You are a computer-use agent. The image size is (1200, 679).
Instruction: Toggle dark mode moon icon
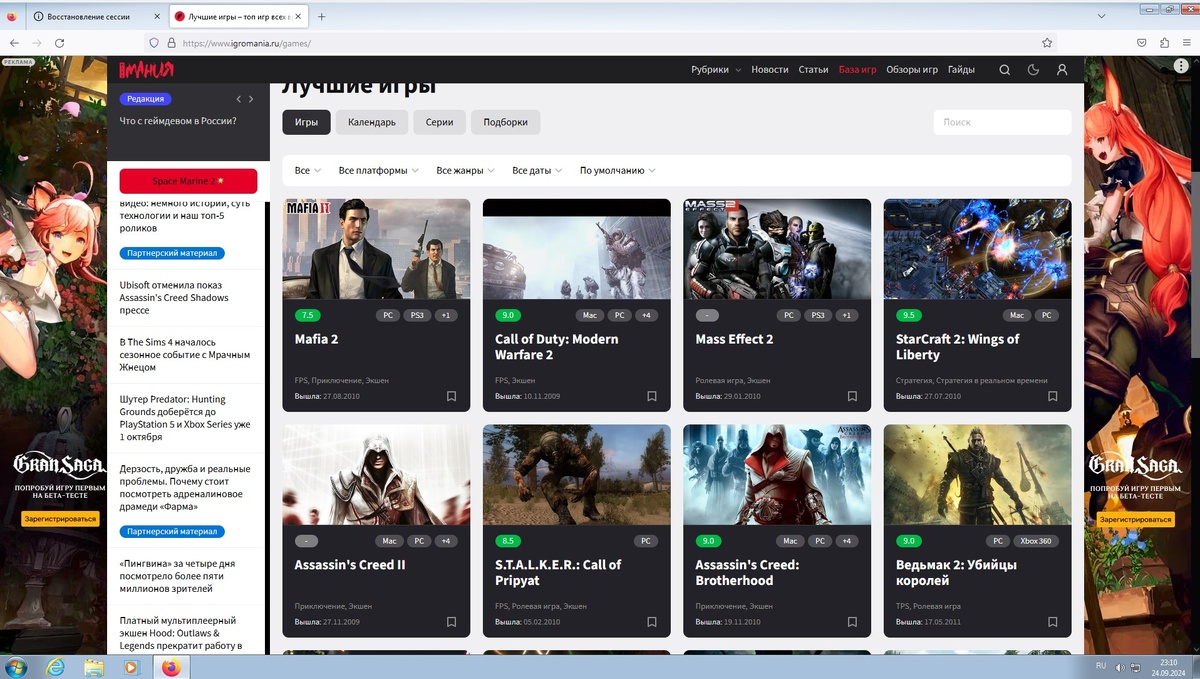tap(1033, 70)
